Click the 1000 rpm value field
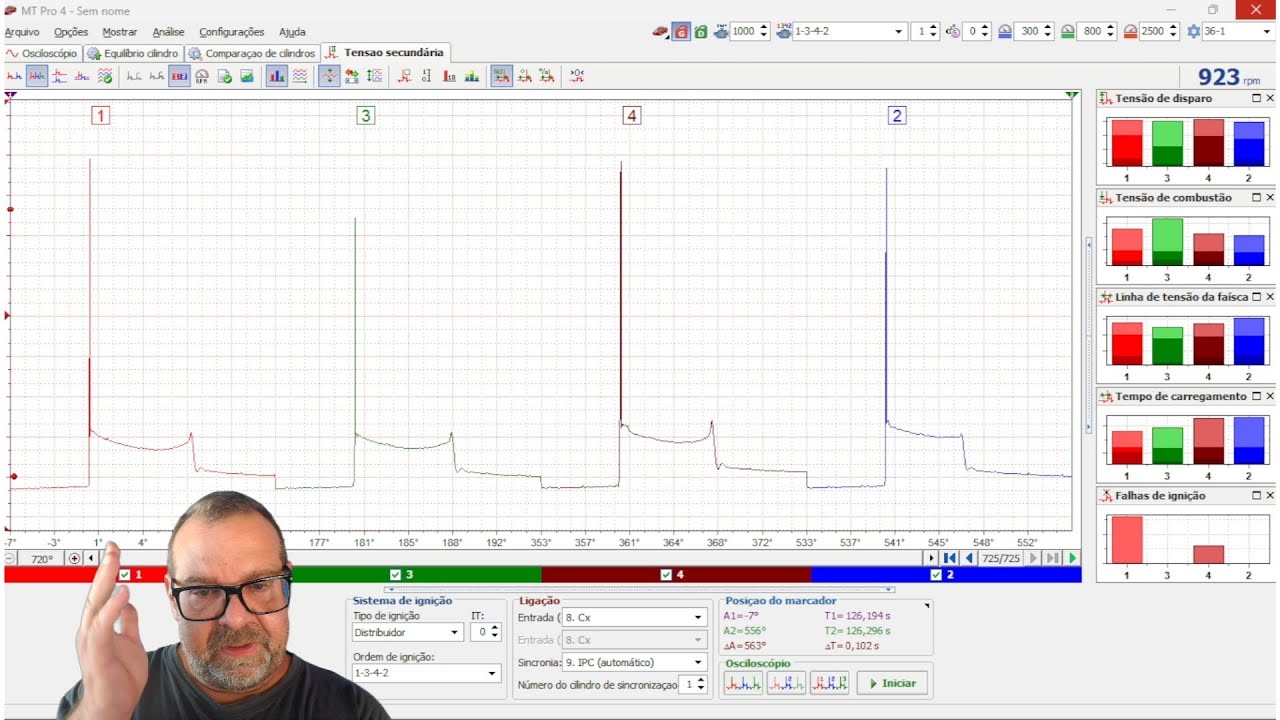The image size is (1280, 720). coord(750,31)
